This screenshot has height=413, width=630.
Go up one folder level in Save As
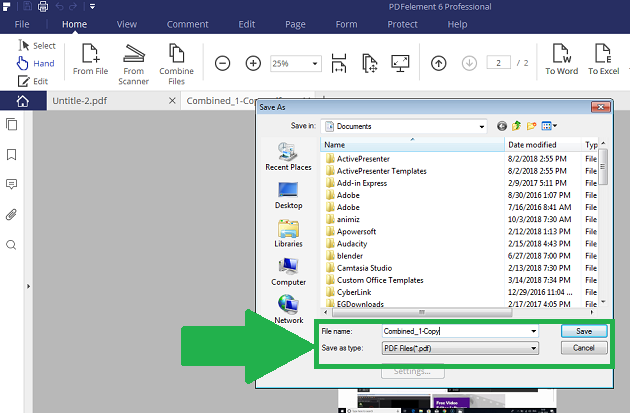click(516, 126)
